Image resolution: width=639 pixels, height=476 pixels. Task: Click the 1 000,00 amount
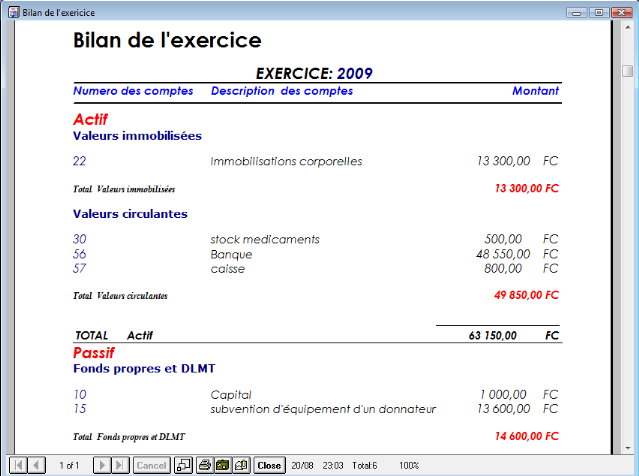(x=503, y=394)
